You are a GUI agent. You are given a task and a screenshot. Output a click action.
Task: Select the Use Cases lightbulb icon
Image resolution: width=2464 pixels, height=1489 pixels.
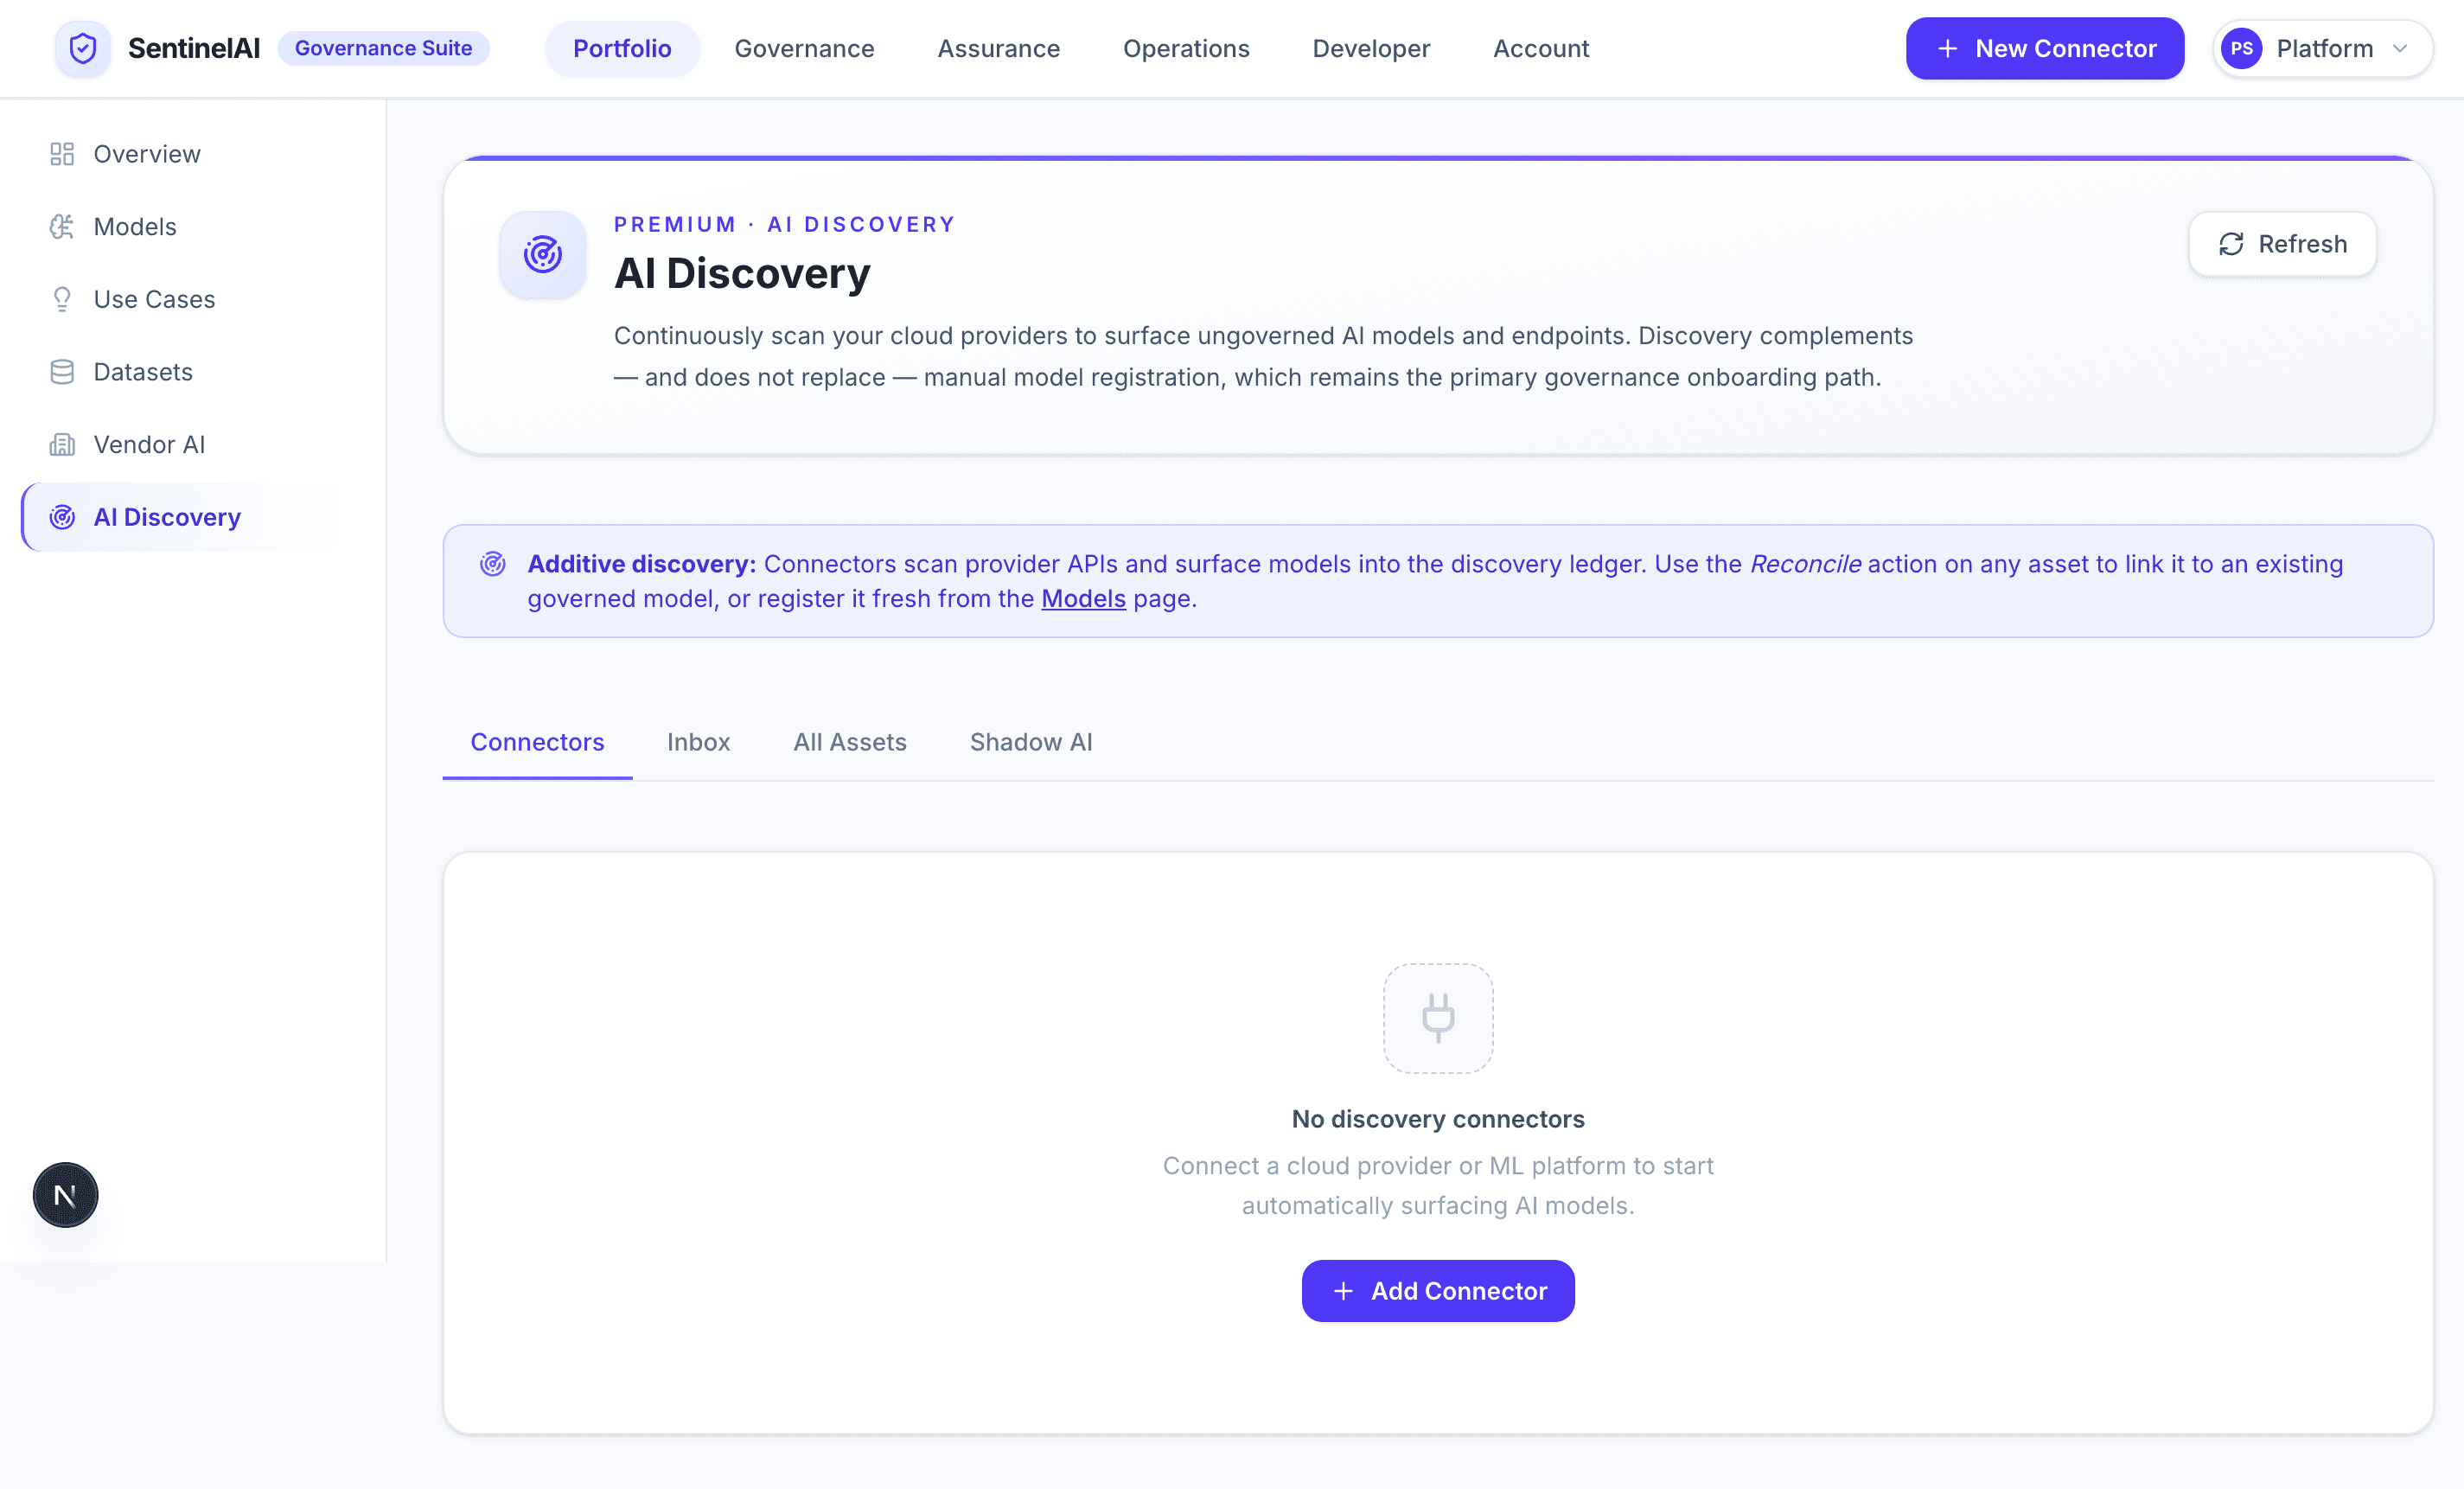(61, 298)
